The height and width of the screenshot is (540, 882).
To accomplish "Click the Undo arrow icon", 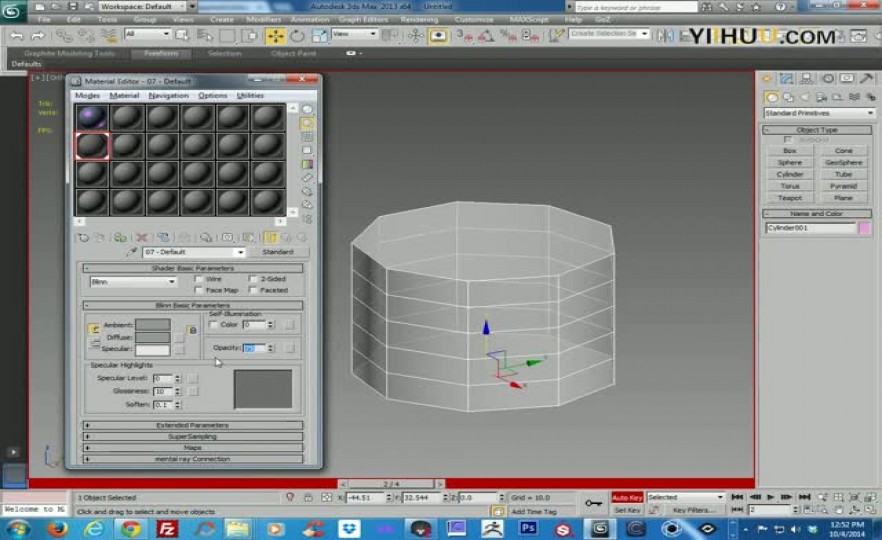I will [17, 36].
